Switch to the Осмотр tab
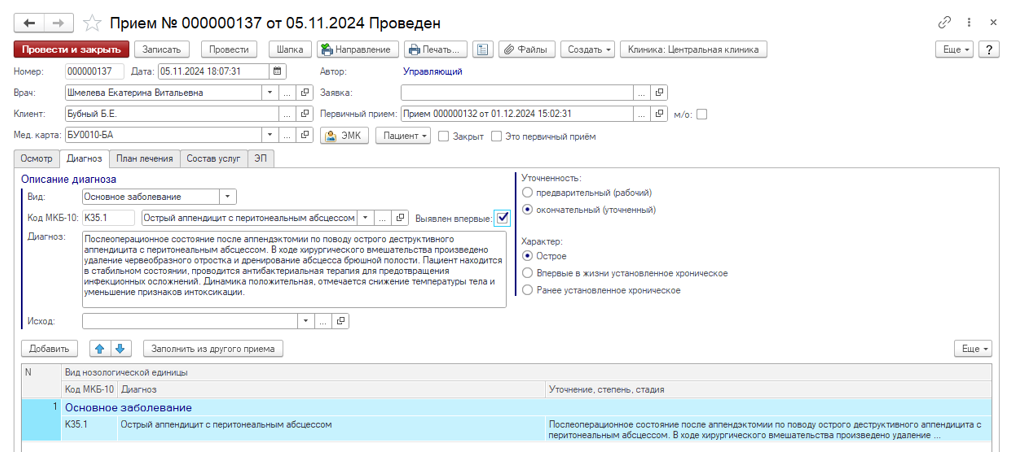1021x467 pixels. point(36,158)
